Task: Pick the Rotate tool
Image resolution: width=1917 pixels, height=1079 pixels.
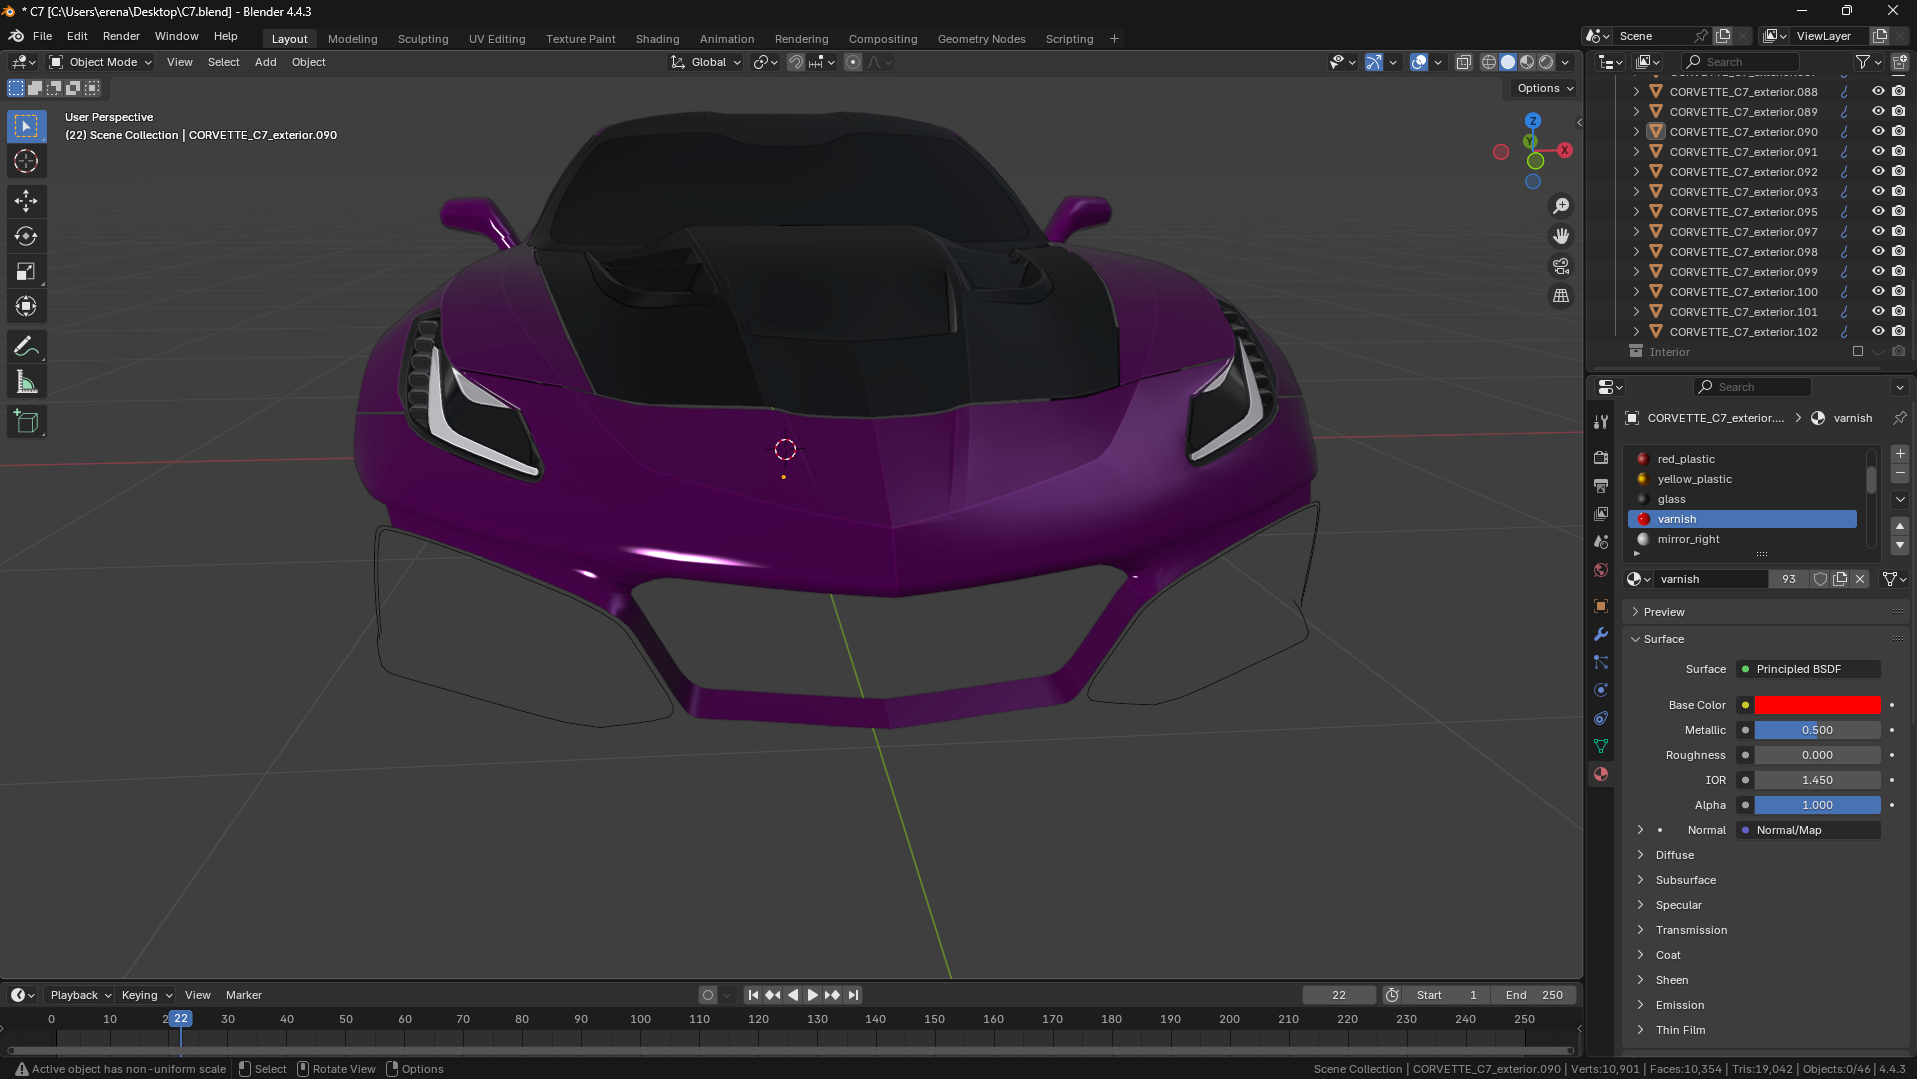Action: point(26,236)
